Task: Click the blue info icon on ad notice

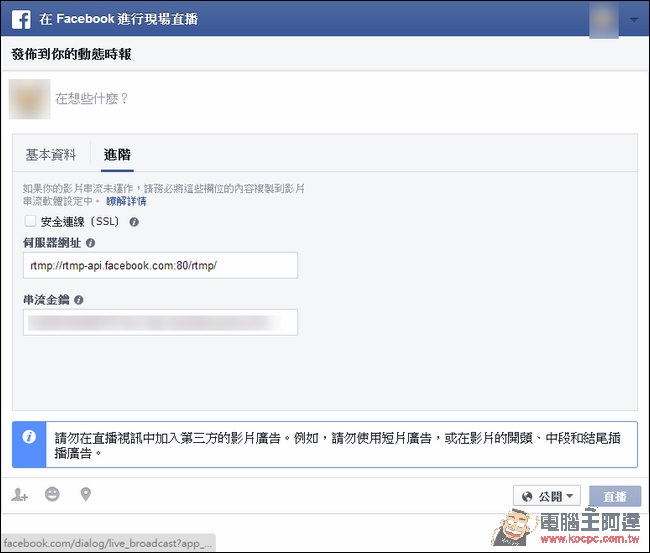Action: point(29,437)
